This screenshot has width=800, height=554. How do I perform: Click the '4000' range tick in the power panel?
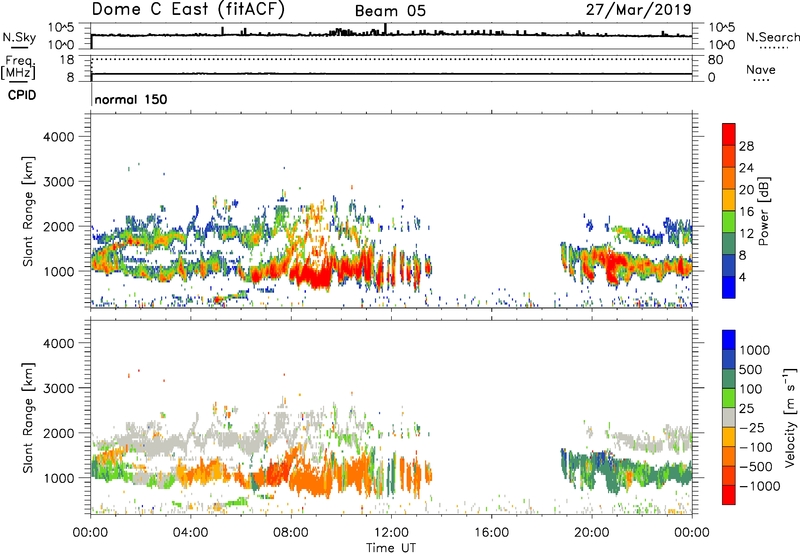tap(58, 137)
